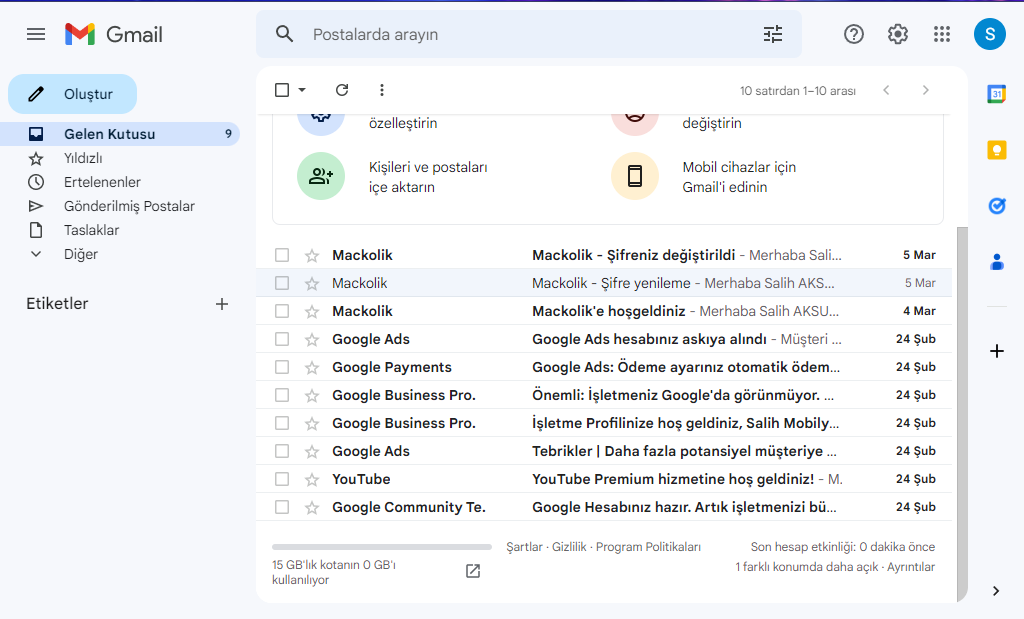The height and width of the screenshot is (619, 1024).
Task: Click the get Gmail for mobile icon
Action: click(x=635, y=176)
